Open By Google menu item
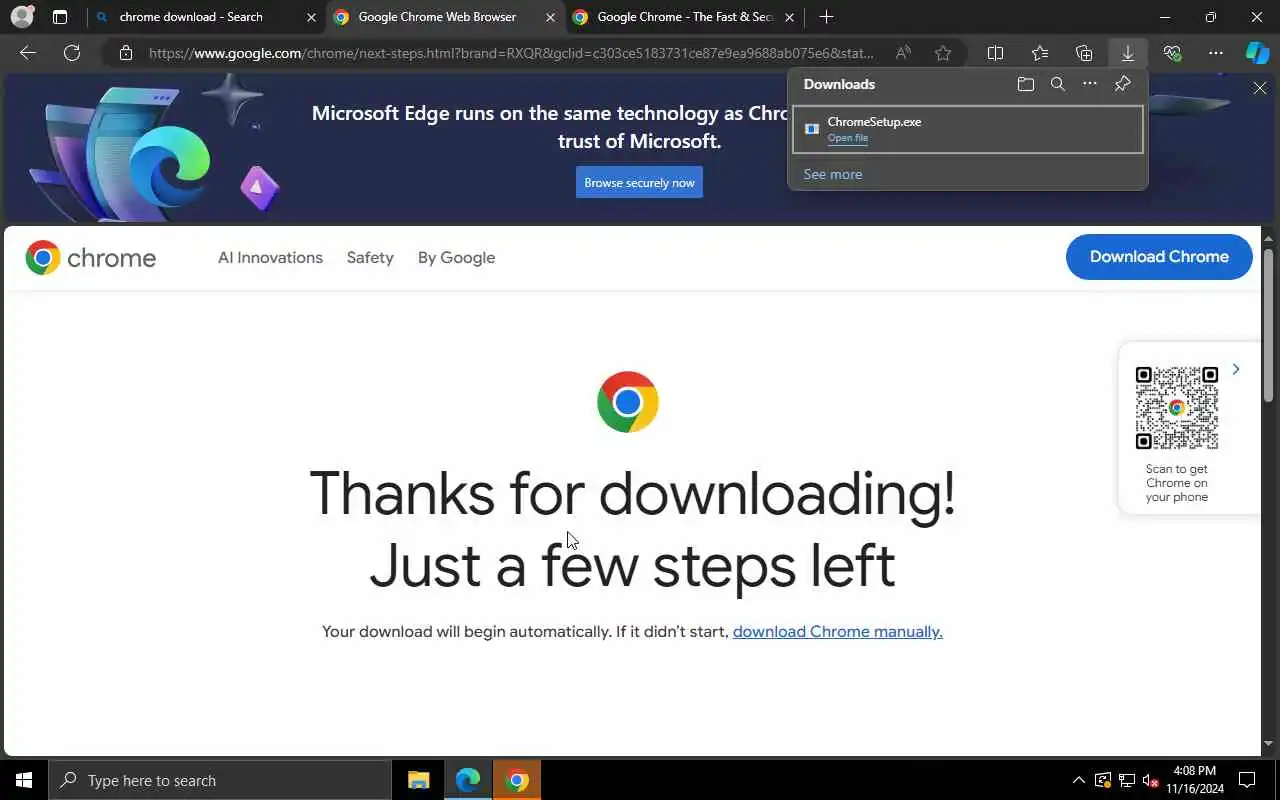 click(456, 258)
